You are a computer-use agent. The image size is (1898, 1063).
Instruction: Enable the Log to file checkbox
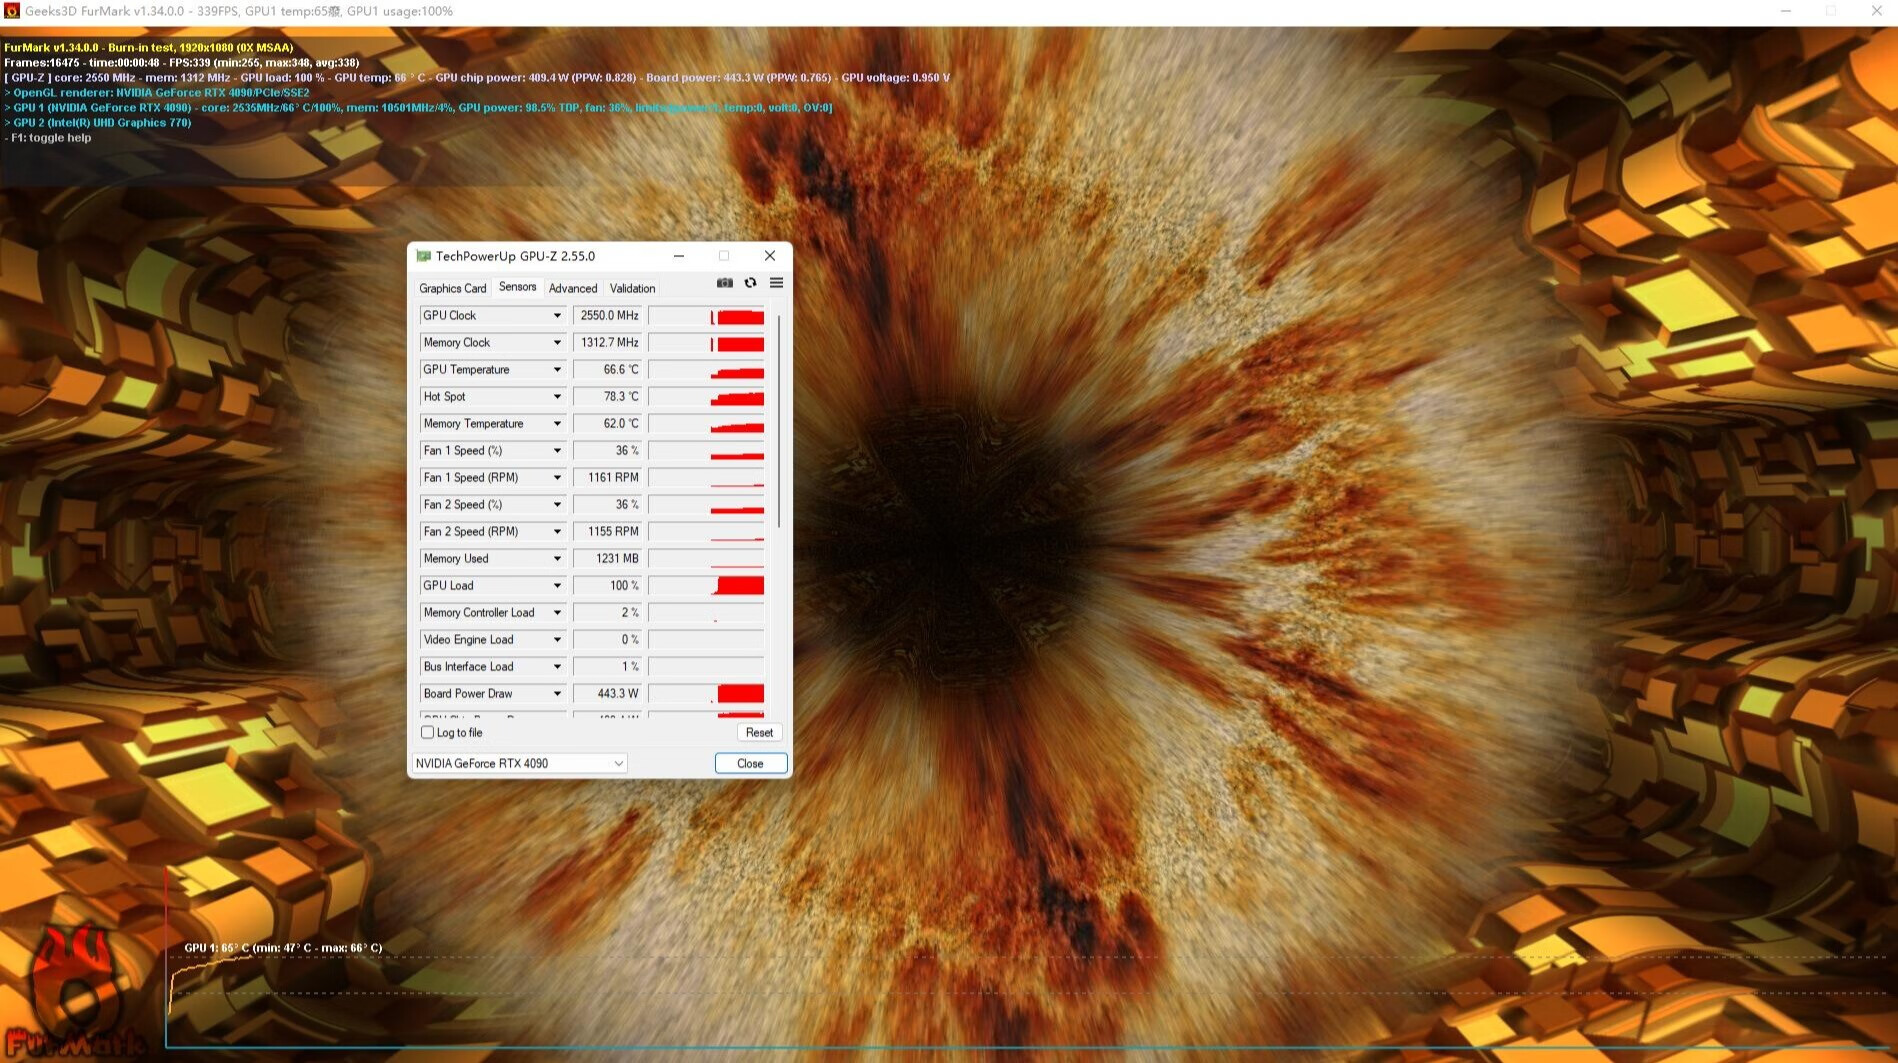428,733
